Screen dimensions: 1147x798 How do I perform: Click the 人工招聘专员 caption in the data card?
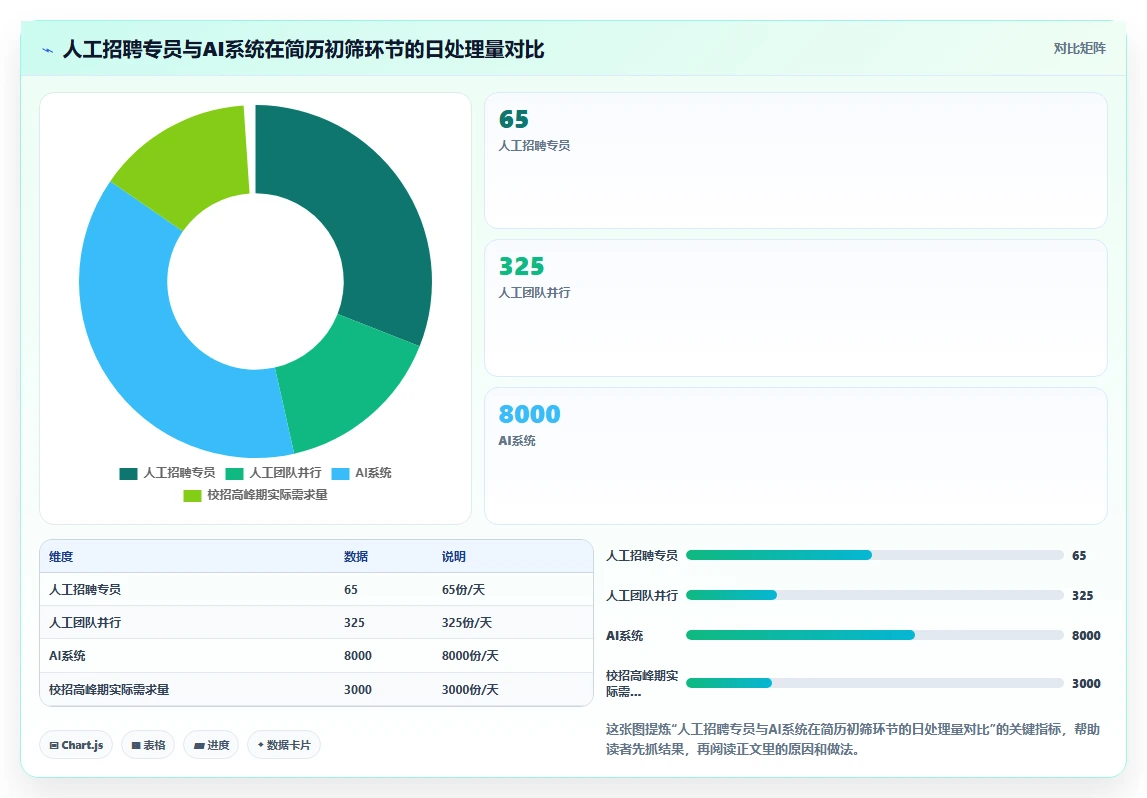(534, 146)
